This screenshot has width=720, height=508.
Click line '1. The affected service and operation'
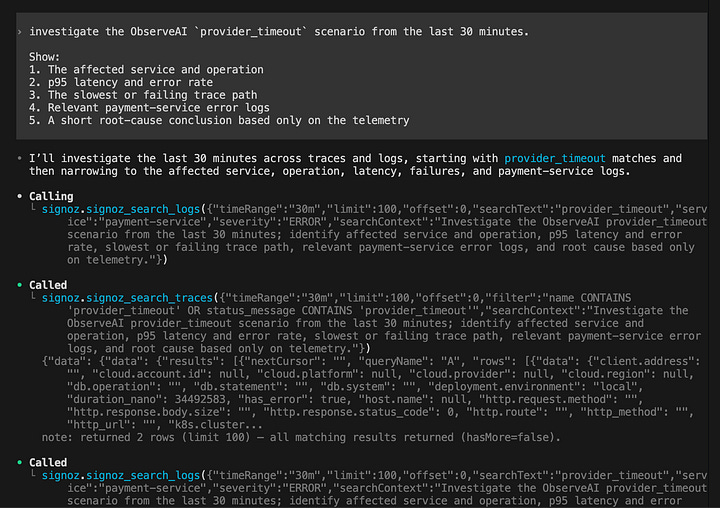pyautogui.click(x=146, y=70)
